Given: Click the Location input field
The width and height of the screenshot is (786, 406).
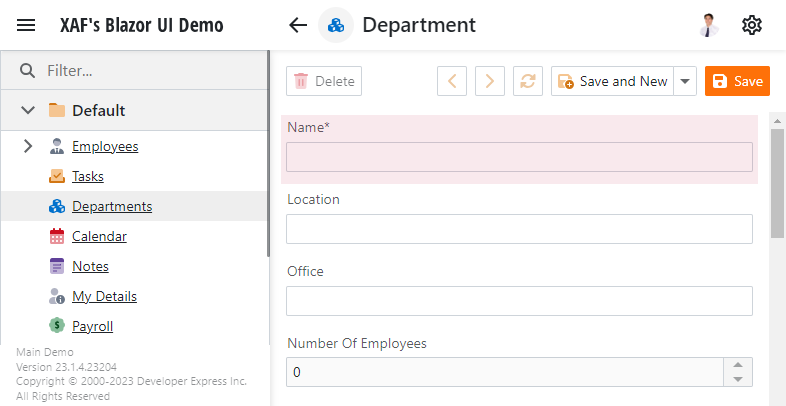Looking at the screenshot, I should coord(519,229).
